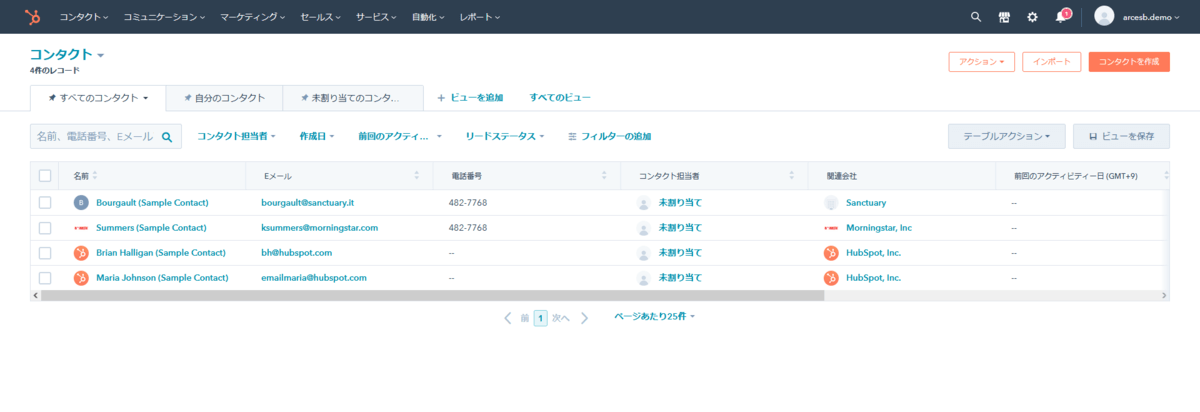
Task: Click the arcesb.demo account avatar
Action: click(1104, 16)
